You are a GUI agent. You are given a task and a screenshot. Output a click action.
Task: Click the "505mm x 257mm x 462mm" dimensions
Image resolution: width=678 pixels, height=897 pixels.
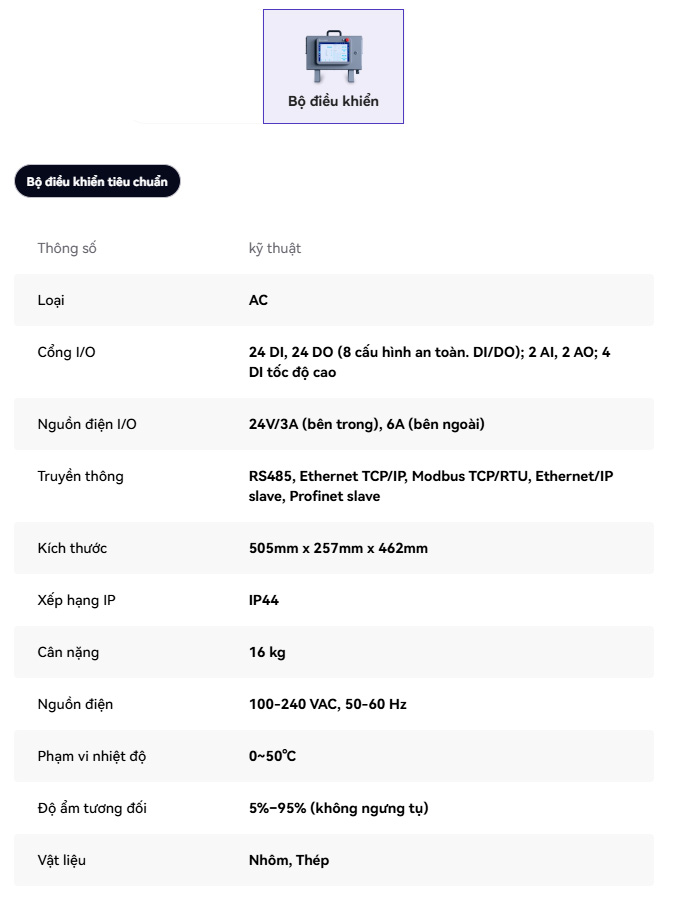pyautogui.click(x=338, y=548)
